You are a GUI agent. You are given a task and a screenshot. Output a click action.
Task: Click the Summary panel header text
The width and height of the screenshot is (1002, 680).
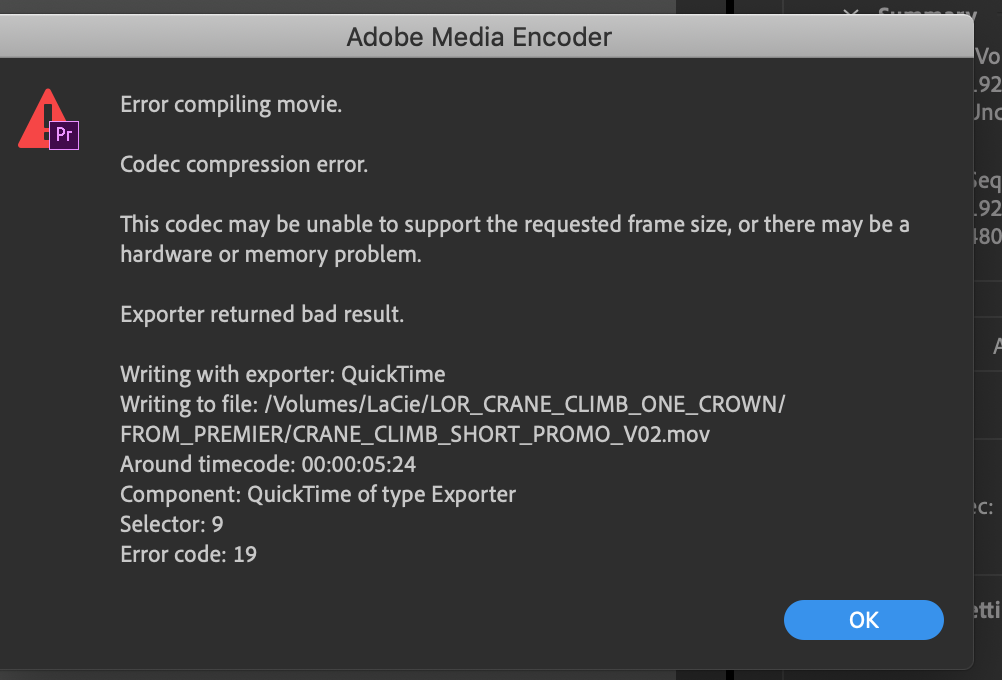[x=926, y=14]
